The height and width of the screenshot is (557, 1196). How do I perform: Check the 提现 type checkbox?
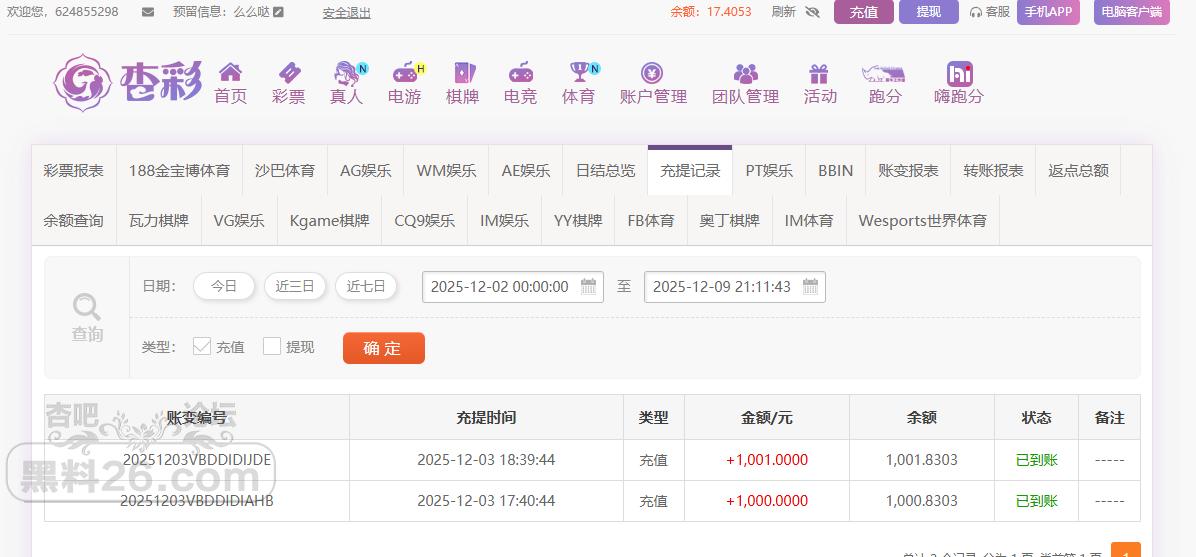(272, 346)
